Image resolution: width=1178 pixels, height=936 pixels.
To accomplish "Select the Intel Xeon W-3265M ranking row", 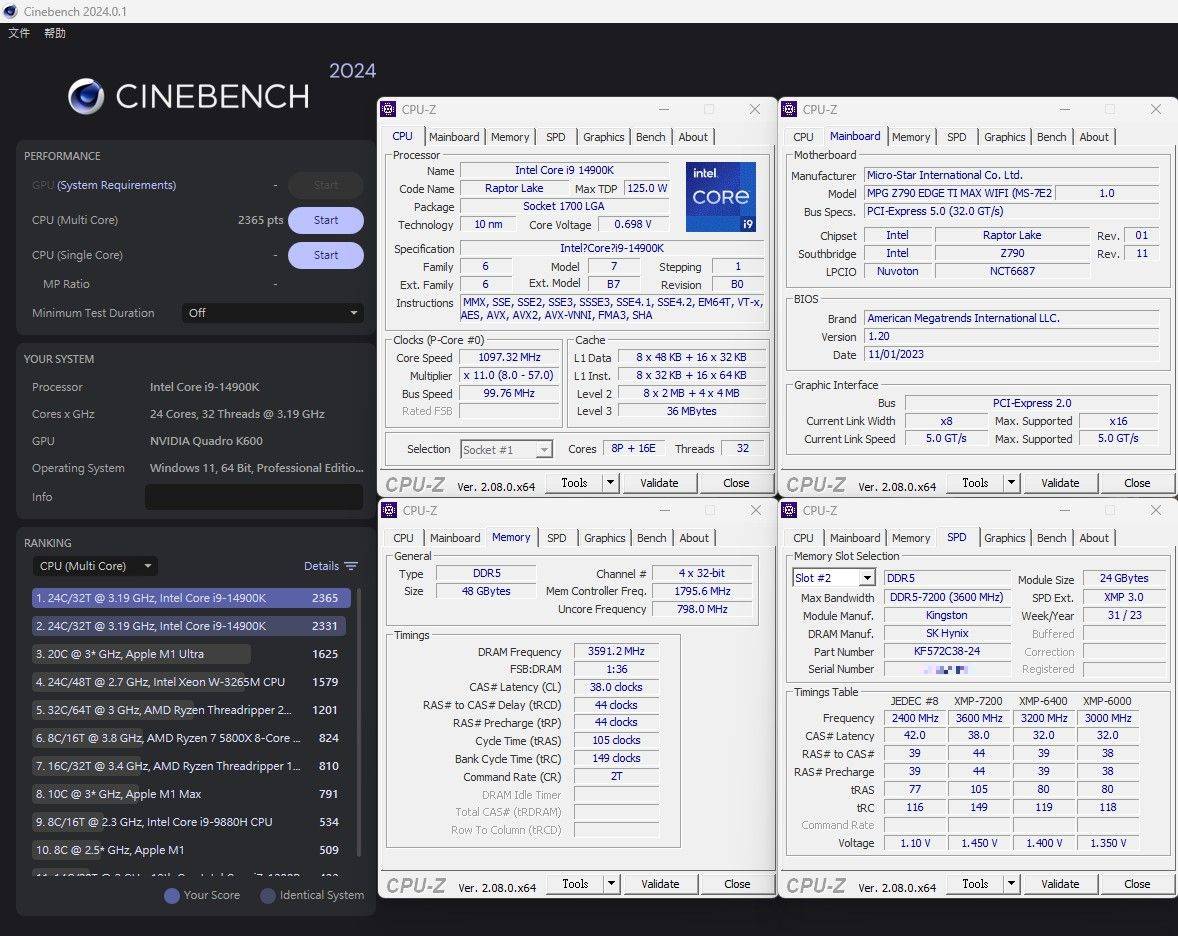I will tap(189, 682).
